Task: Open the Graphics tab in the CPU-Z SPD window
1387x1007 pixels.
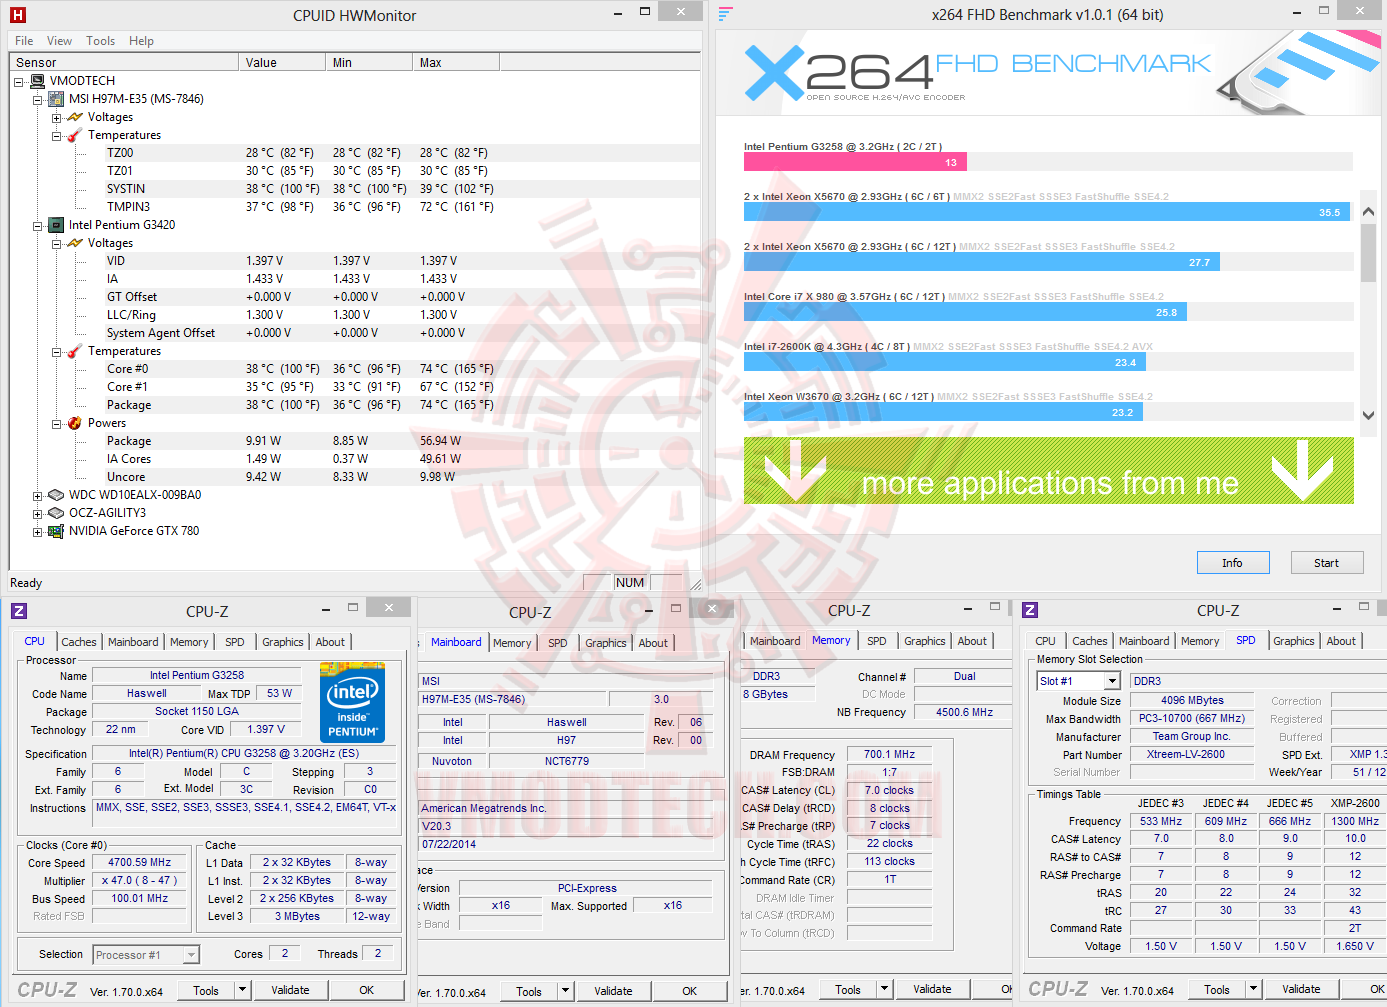Action: point(1294,641)
